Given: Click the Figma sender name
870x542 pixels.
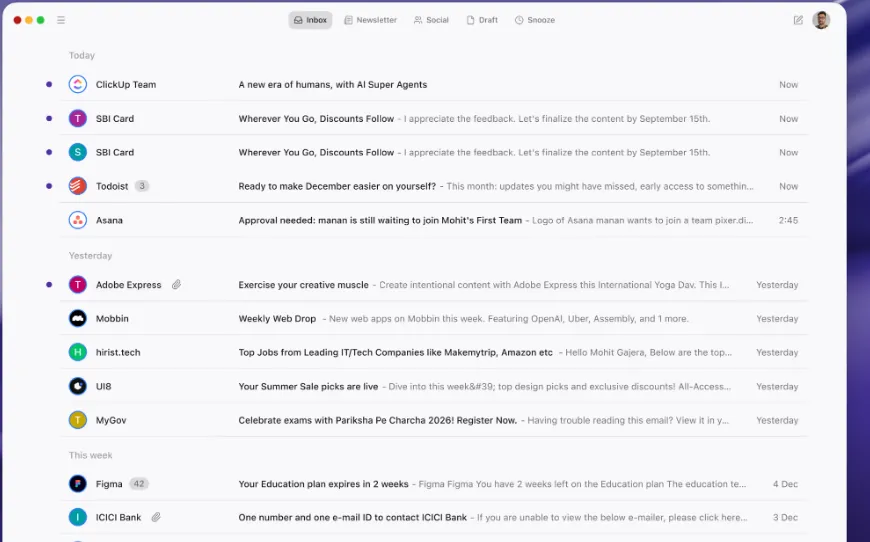Looking at the screenshot, I should (109, 484).
